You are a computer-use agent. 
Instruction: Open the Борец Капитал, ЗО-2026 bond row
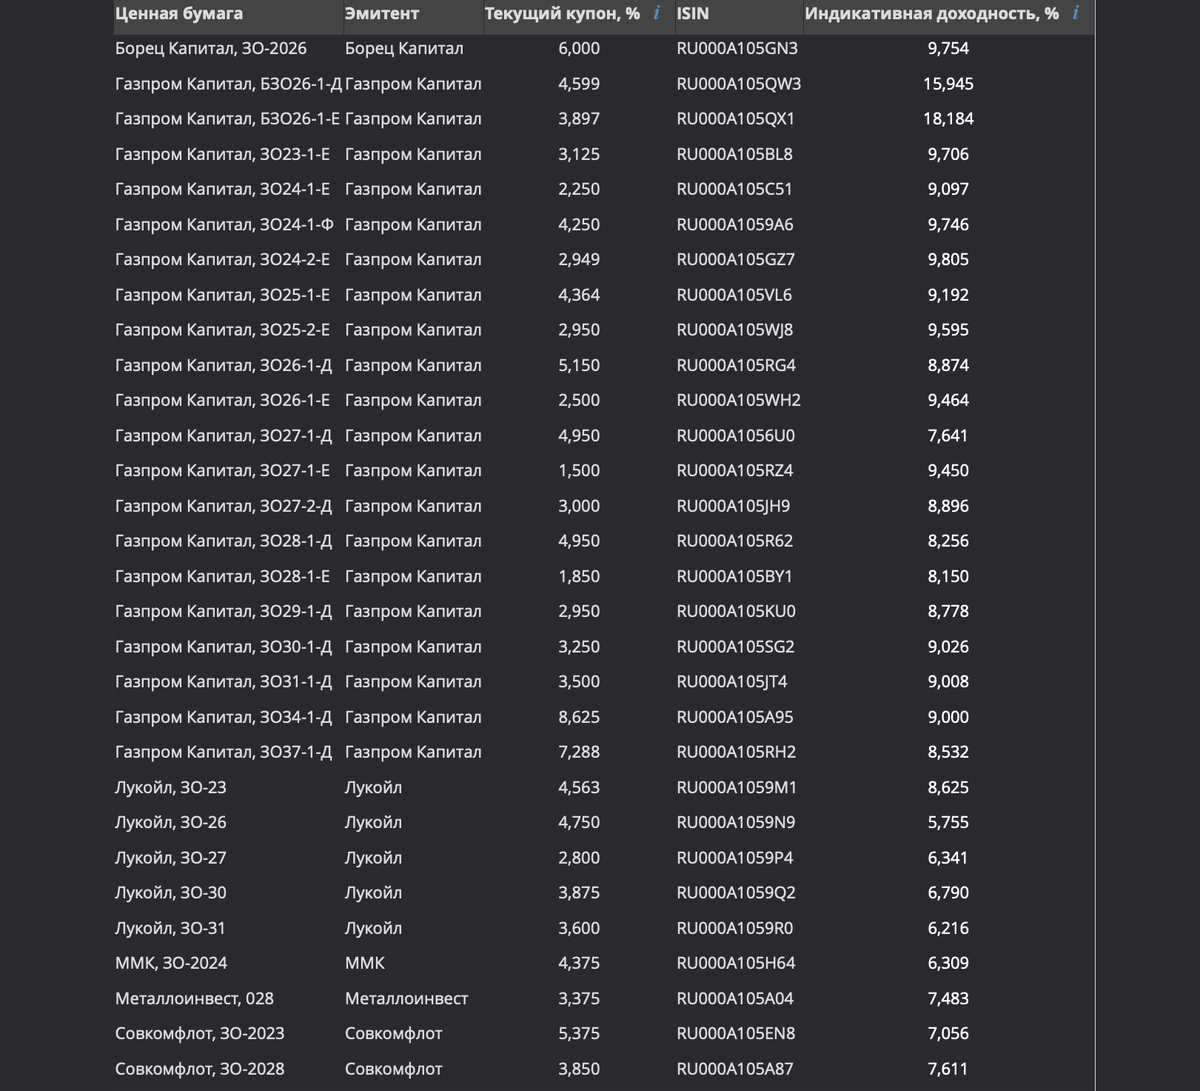pyautogui.click(x=211, y=48)
